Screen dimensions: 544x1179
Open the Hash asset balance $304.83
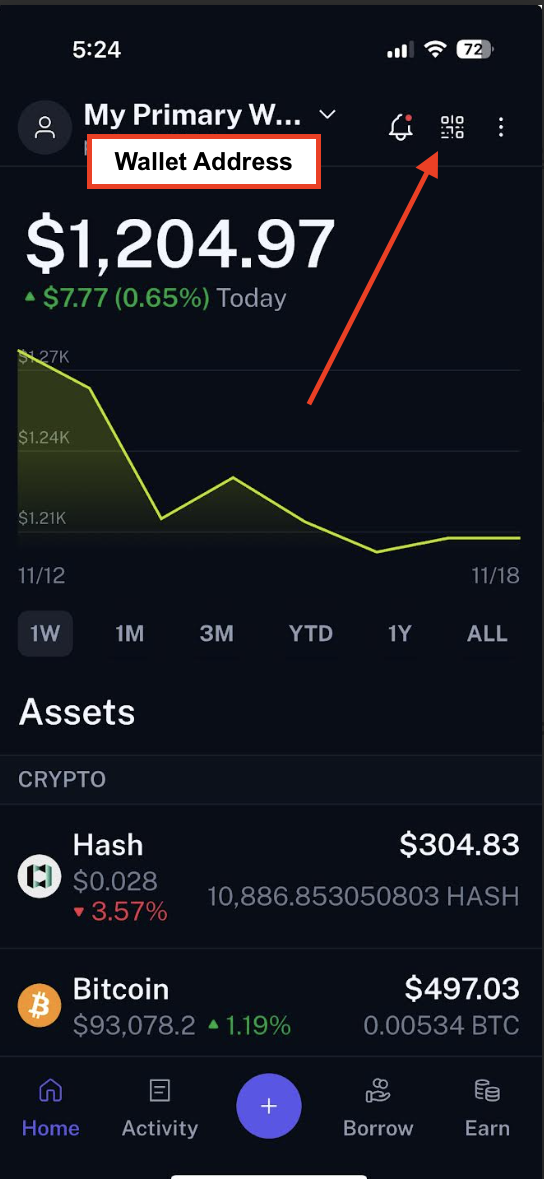tap(459, 844)
